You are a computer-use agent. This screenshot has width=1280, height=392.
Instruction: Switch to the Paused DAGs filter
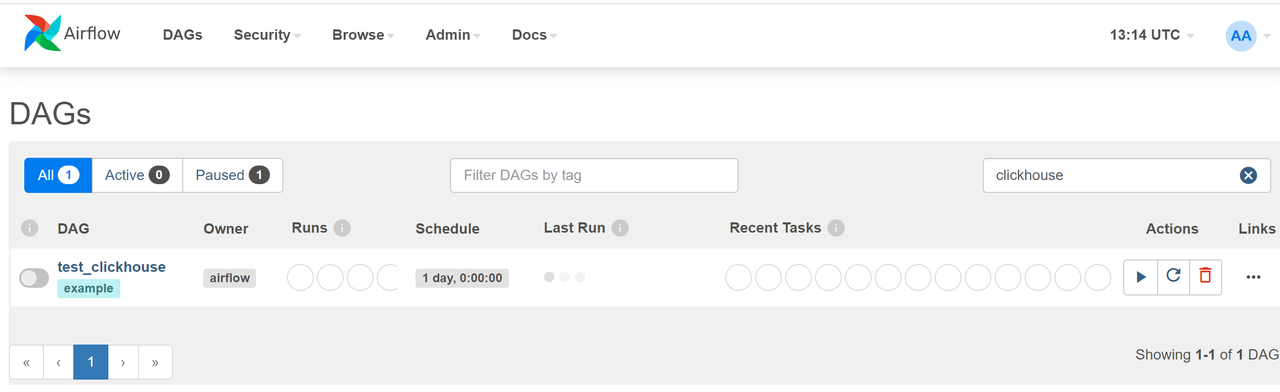[x=232, y=175]
